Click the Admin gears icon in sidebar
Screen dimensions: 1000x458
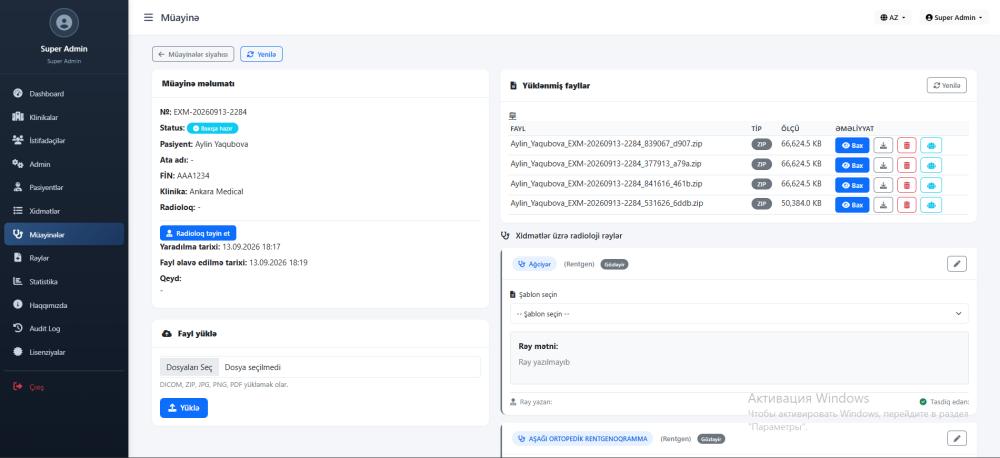[x=18, y=164]
